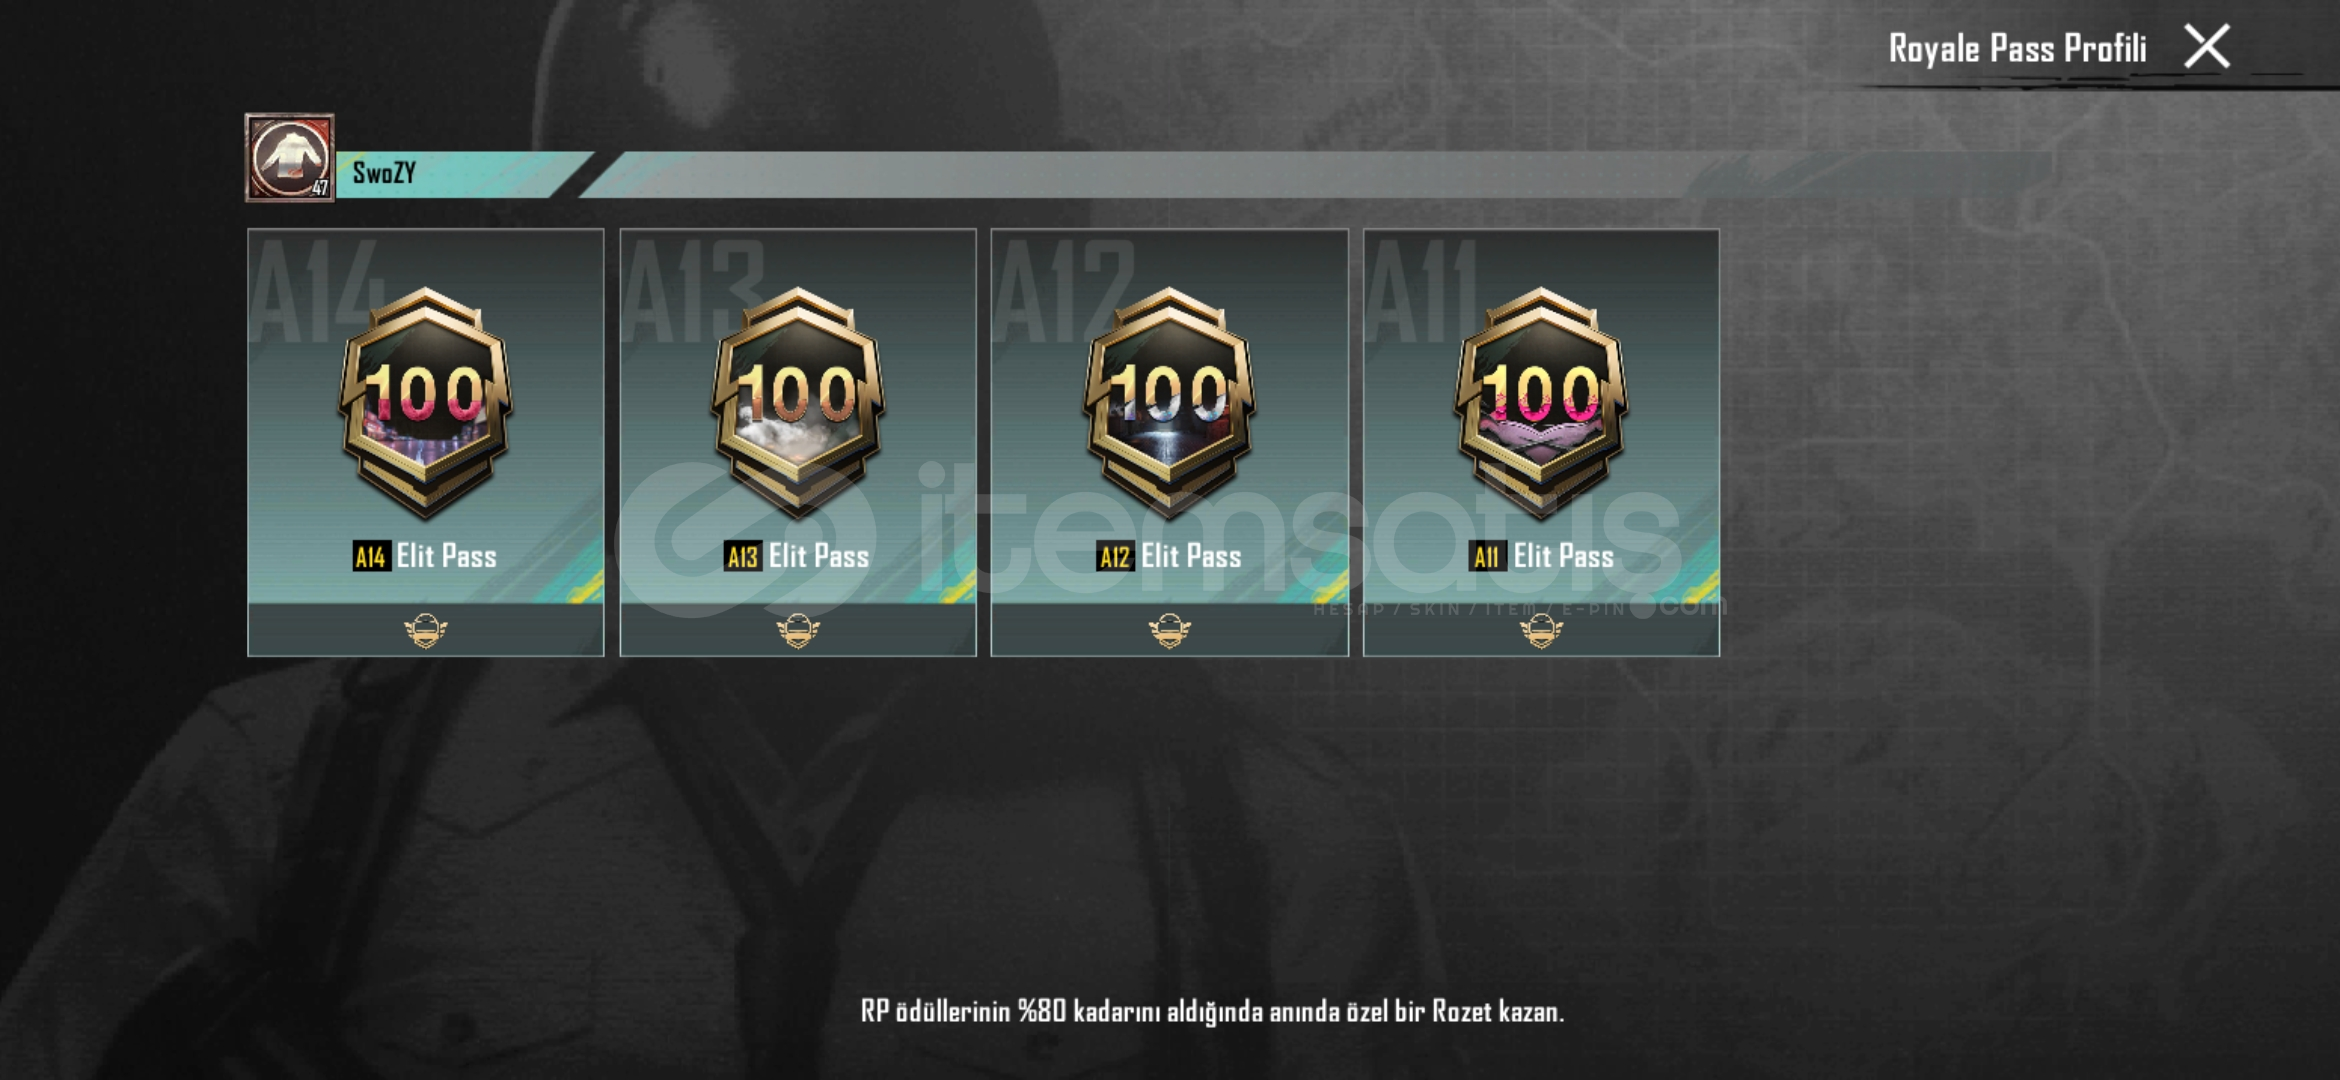2340x1080 pixels.
Task: Click the A13 Elit Pass label
Action: (797, 556)
